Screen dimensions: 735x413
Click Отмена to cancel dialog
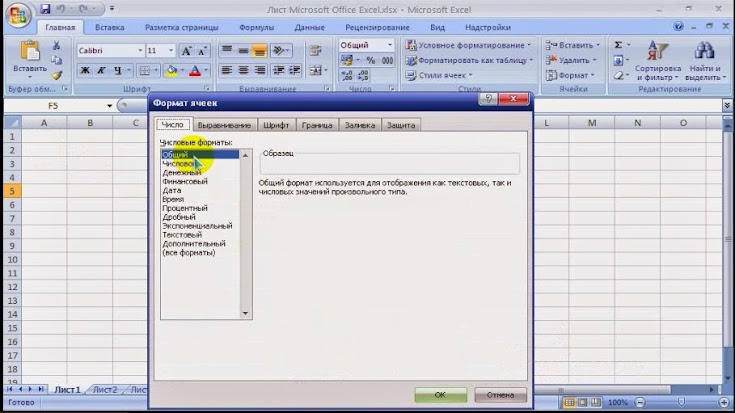coord(500,395)
